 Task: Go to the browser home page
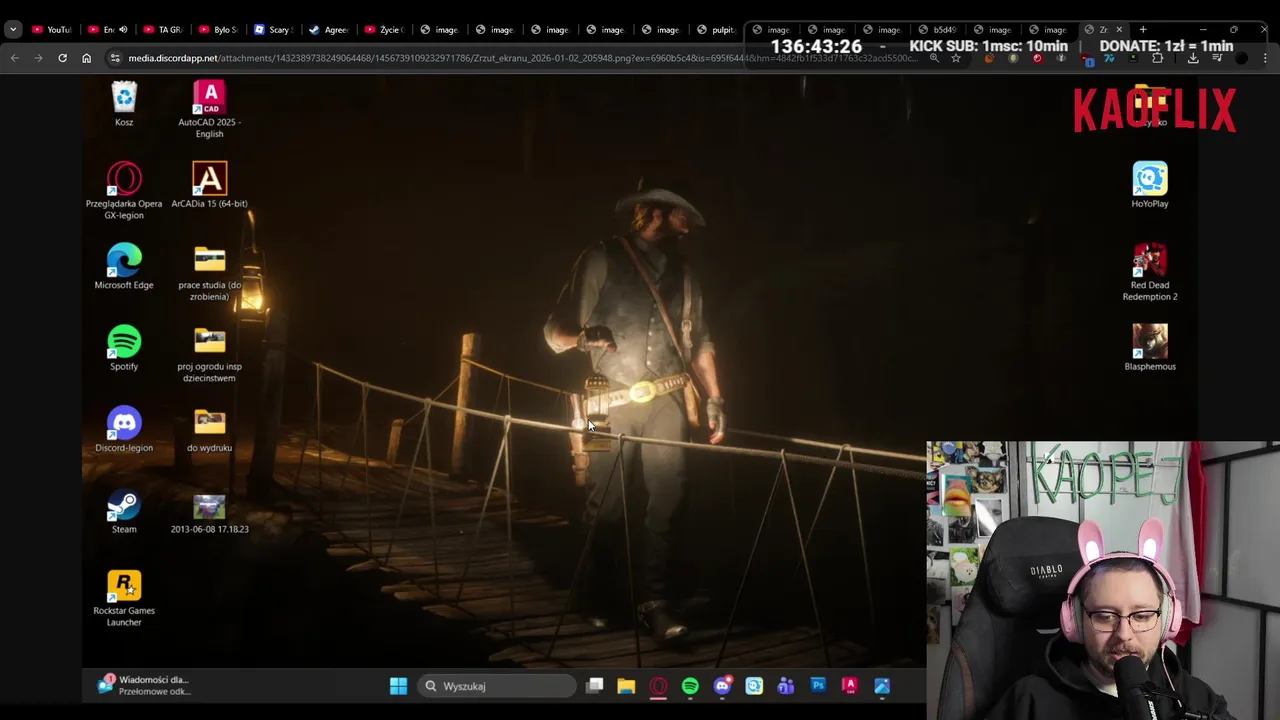(x=86, y=58)
